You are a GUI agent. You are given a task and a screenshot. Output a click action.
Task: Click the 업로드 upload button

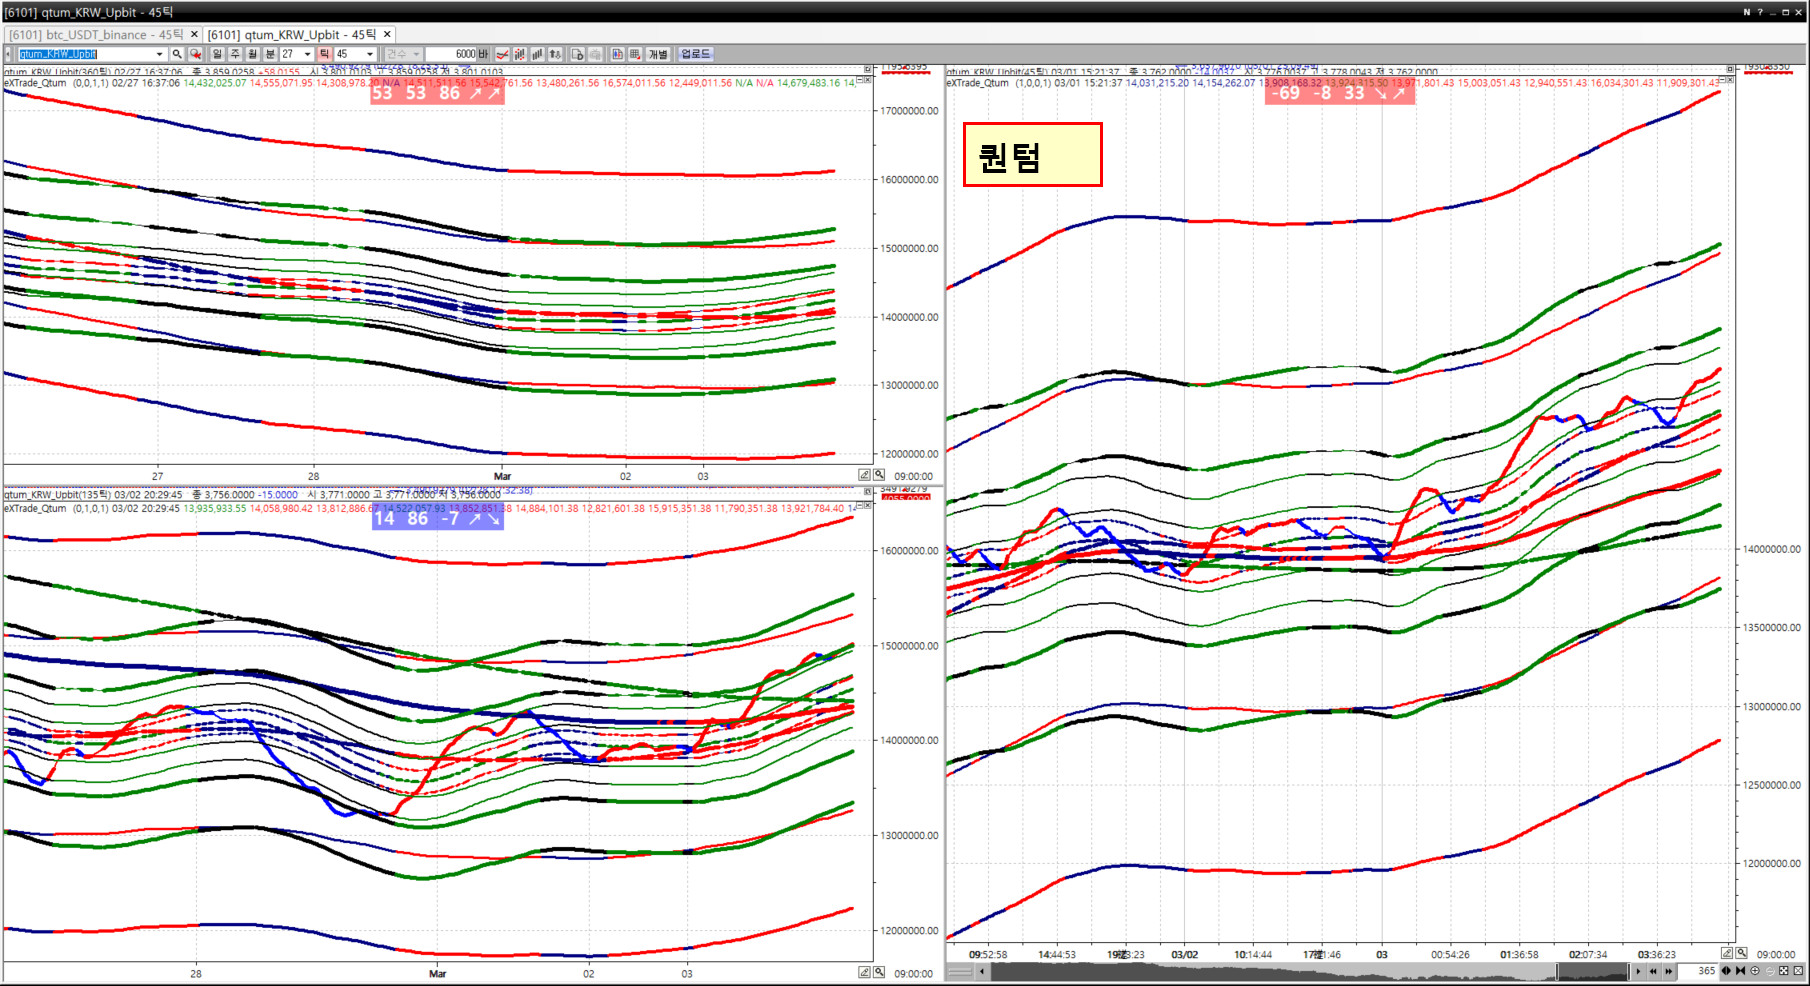[695, 54]
